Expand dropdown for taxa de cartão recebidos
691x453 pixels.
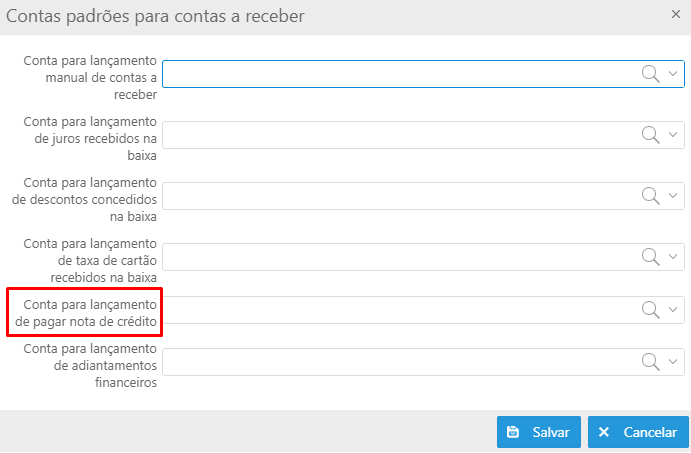[x=673, y=256]
